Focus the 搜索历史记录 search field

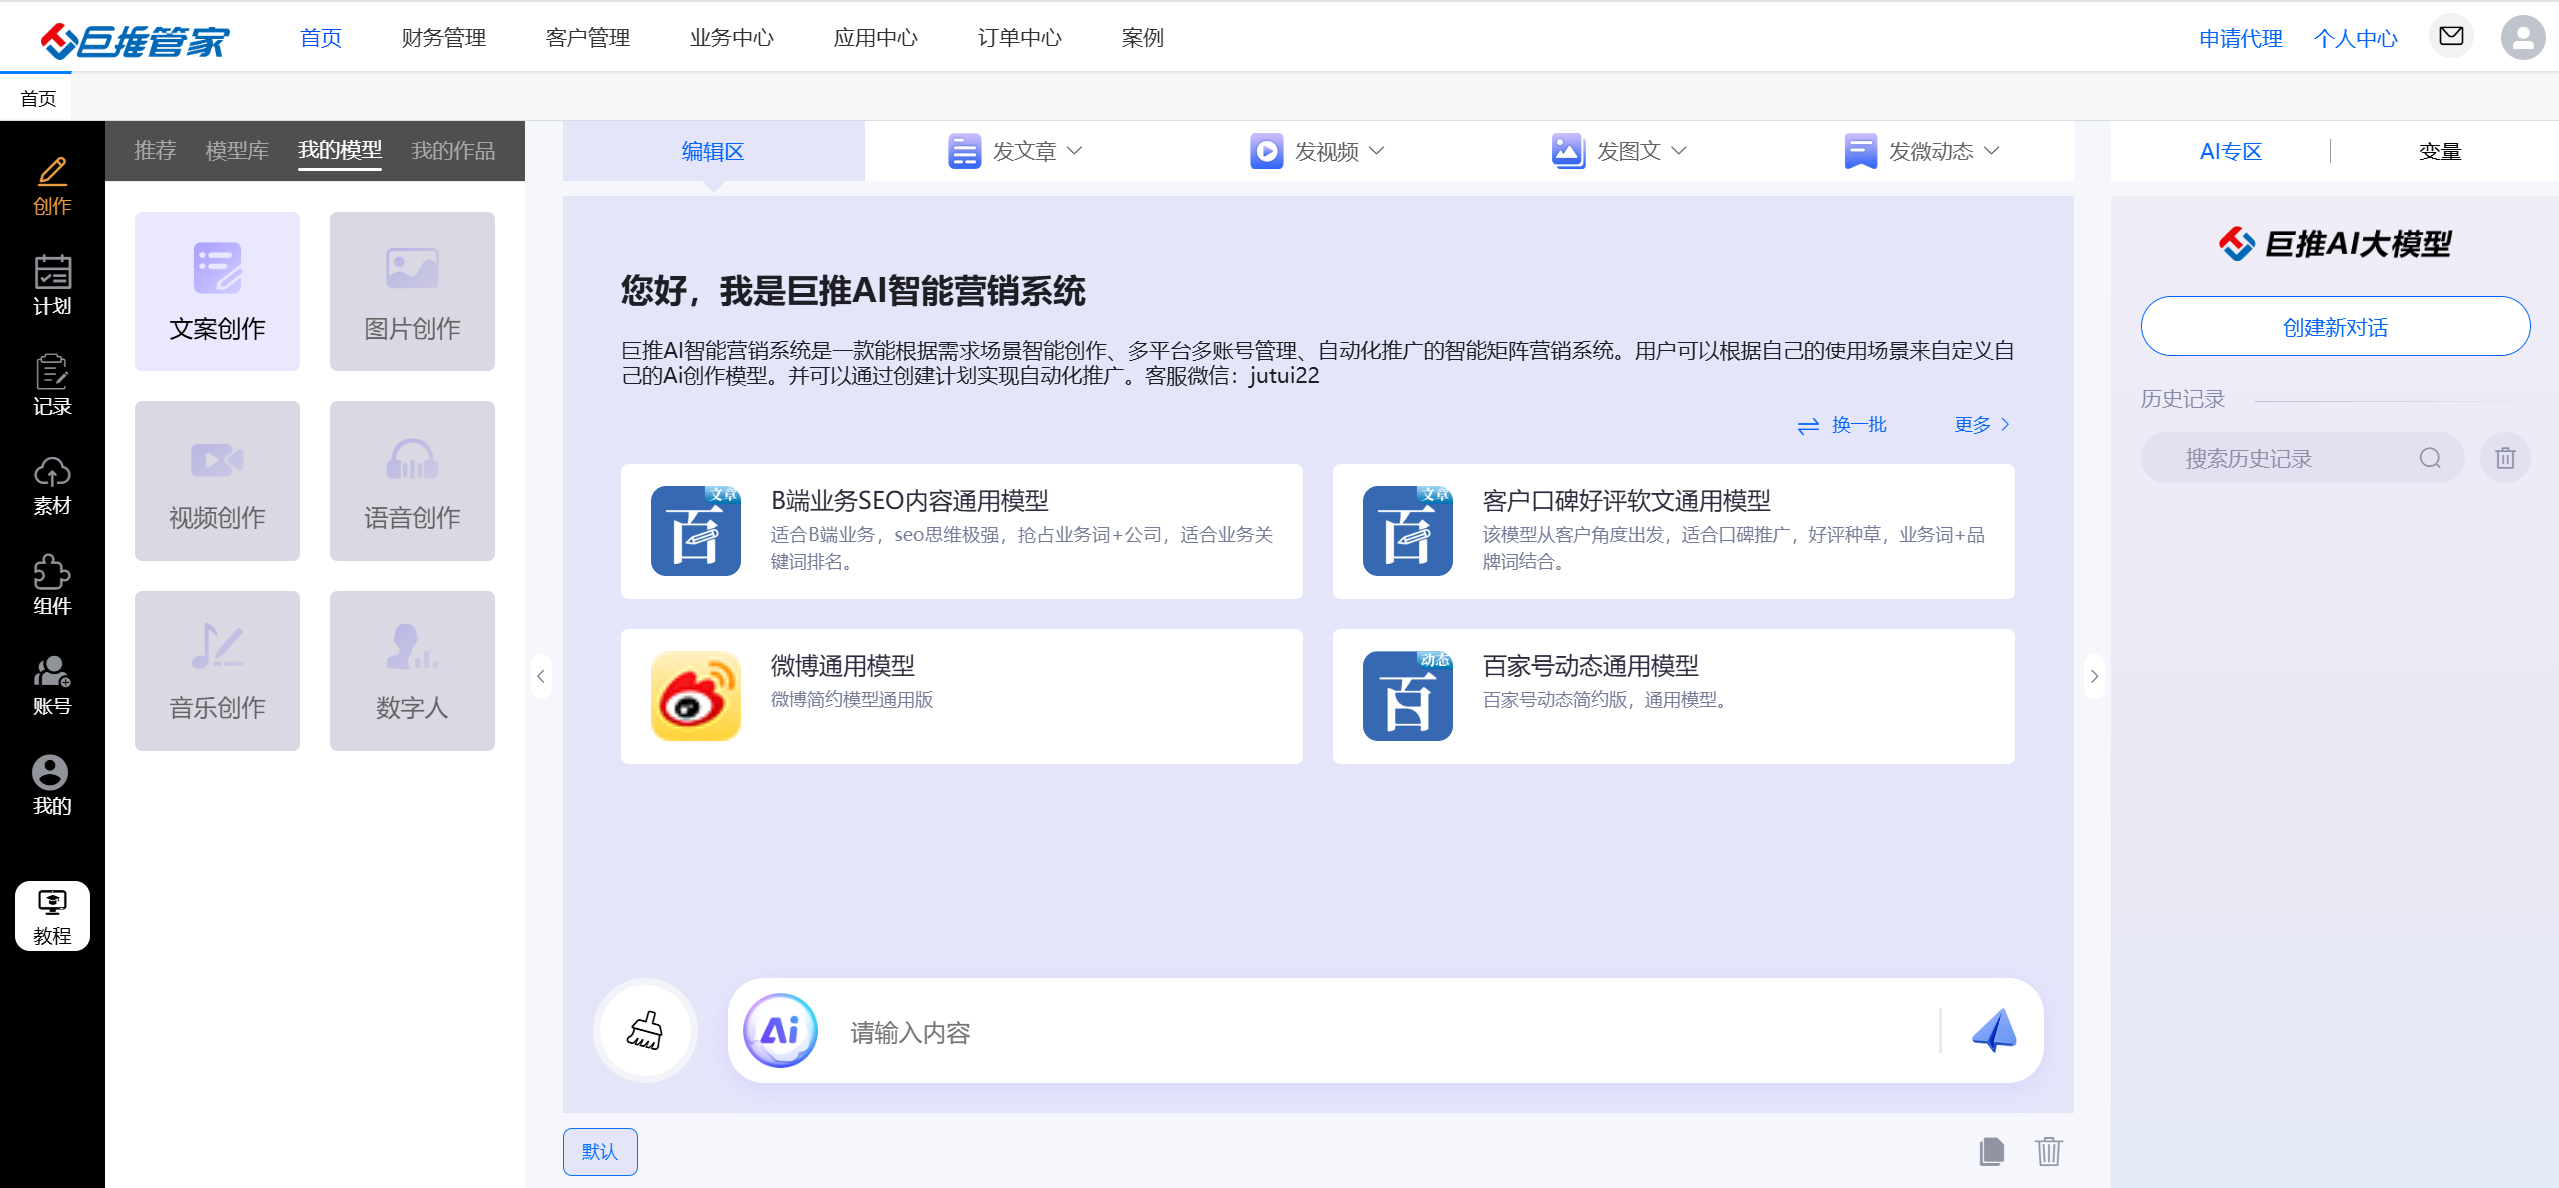tap(2302, 458)
